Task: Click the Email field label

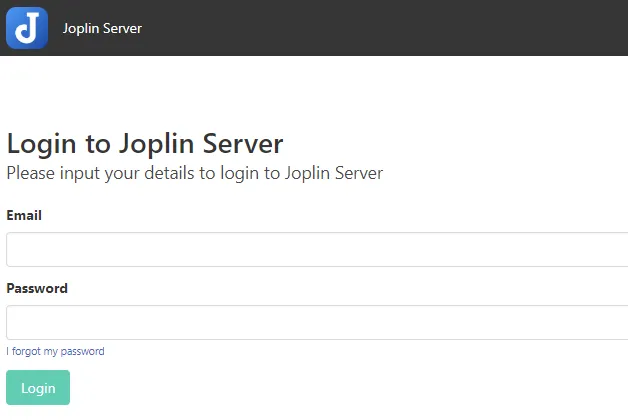Action: click(24, 215)
